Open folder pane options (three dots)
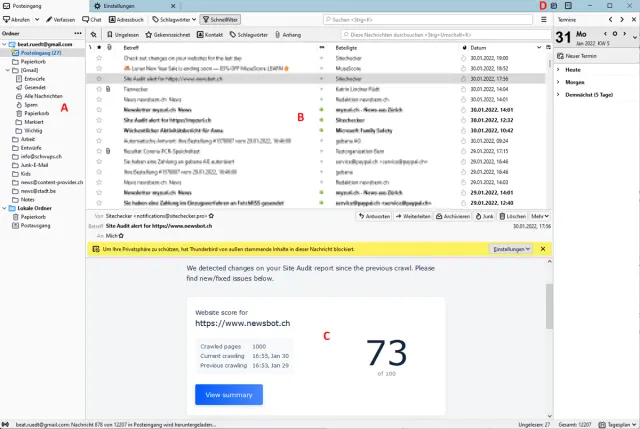 tap(78, 33)
